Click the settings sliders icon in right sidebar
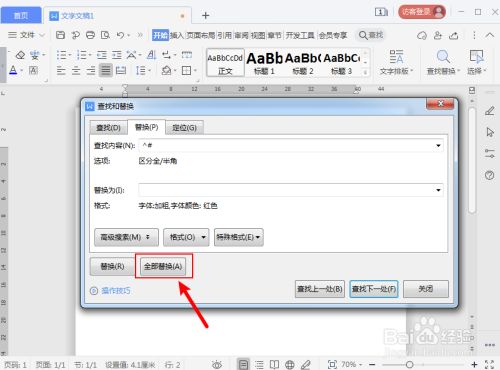Screen dimensions: 500x370 [x=489, y=153]
